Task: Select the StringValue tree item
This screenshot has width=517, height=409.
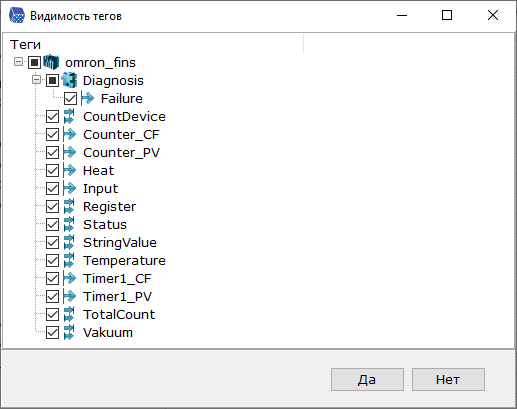Action: pyautogui.click(x=120, y=242)
